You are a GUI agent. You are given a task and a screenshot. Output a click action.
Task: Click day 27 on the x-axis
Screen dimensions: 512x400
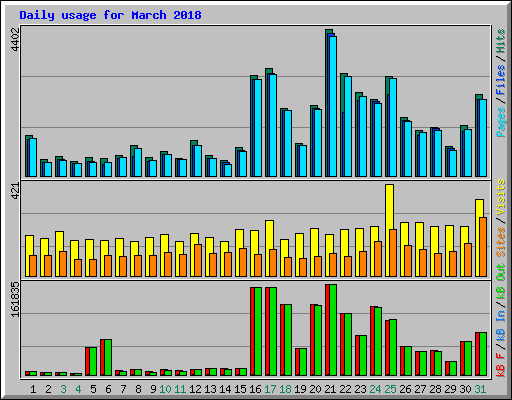(420, 389)
